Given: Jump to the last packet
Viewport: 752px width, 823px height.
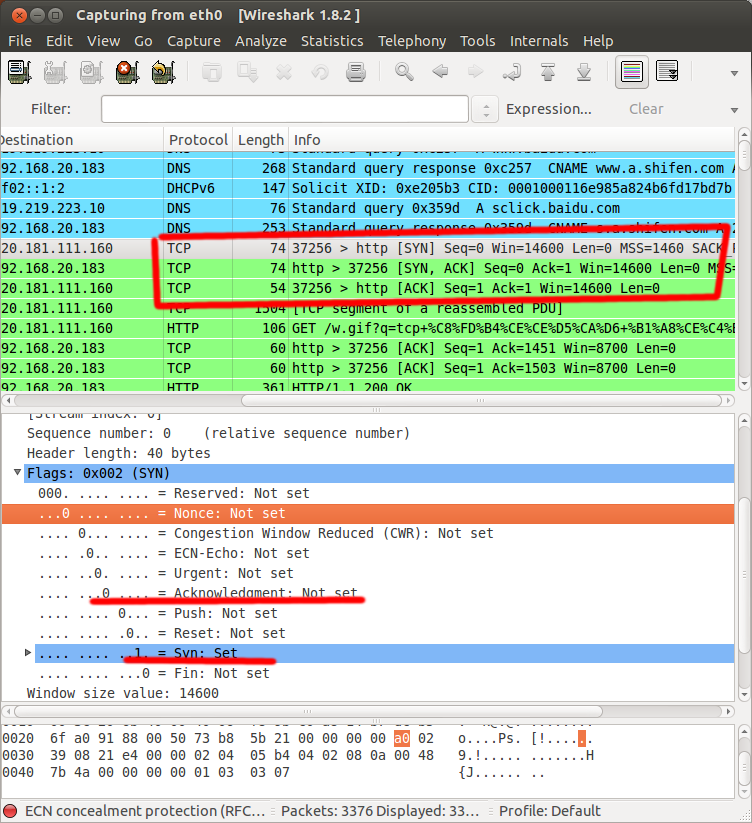Looking at the screenshot, I should [x=584, y=72].
